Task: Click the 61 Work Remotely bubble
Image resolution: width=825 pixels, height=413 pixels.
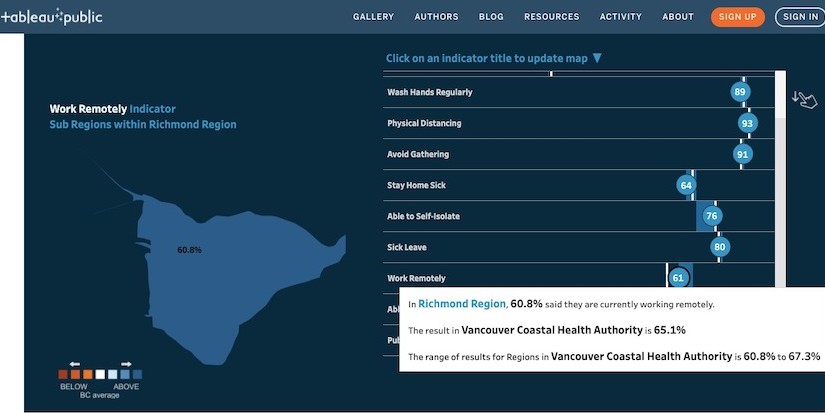Action: point(678,278)
